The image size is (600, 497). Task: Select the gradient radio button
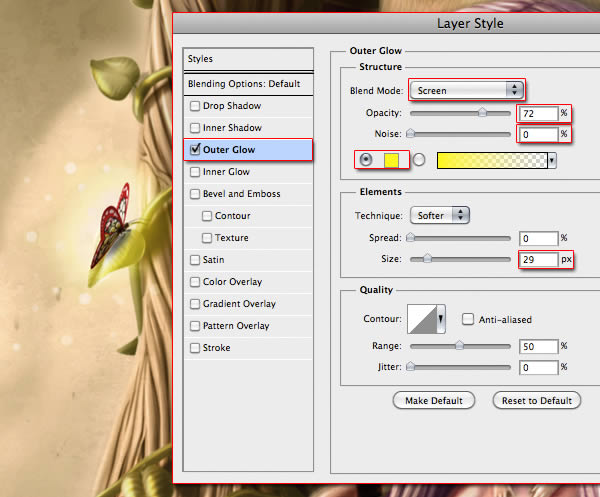419,160
